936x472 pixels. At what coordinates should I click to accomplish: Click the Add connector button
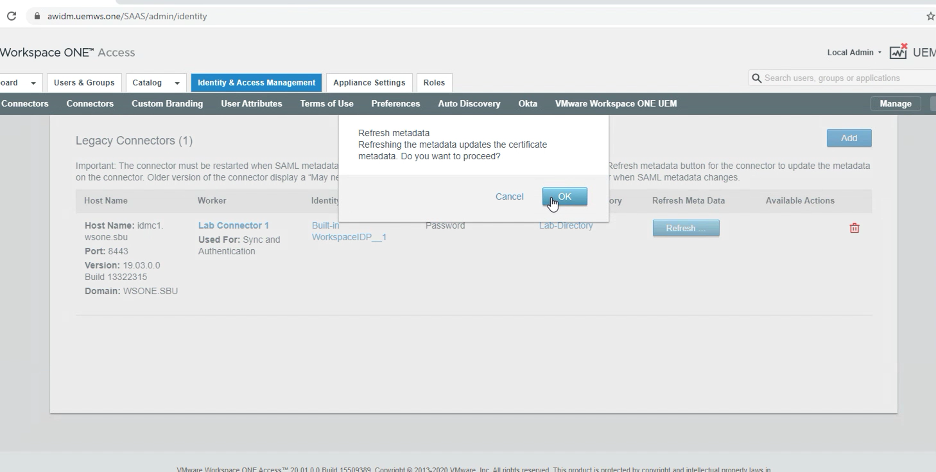tap(848, 138)
